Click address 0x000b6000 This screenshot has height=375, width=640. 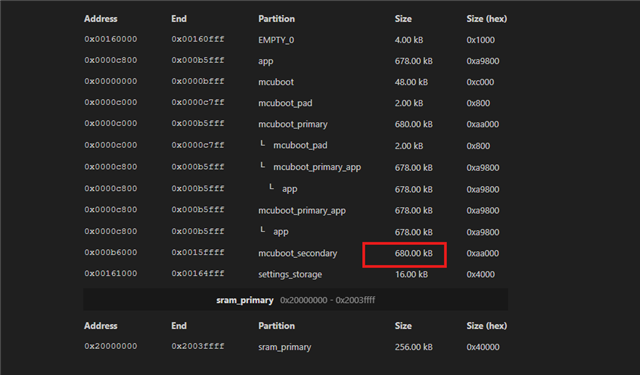[x=111, y=253]
